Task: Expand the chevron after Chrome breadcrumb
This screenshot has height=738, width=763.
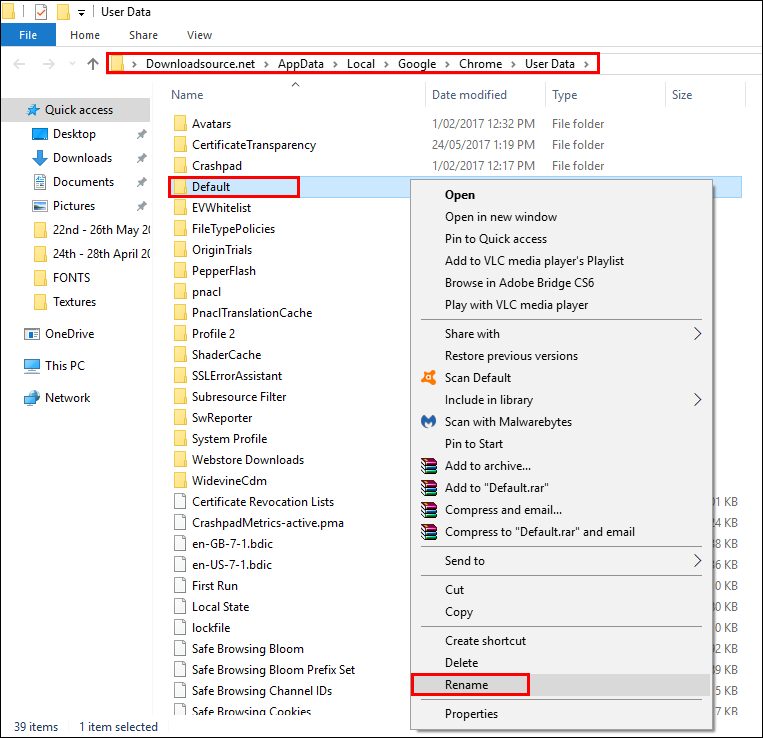Action: (x=513, y=64)
